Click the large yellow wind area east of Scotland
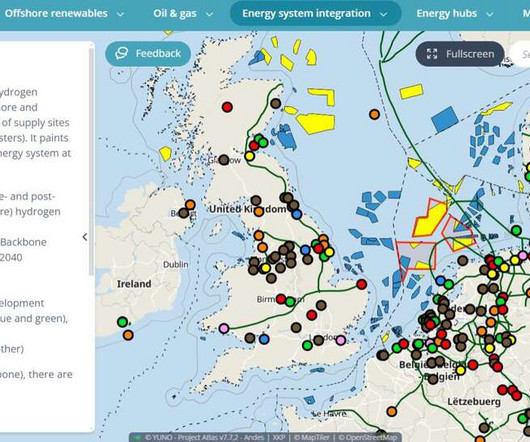The image size is (530, 442). point(316,123)
